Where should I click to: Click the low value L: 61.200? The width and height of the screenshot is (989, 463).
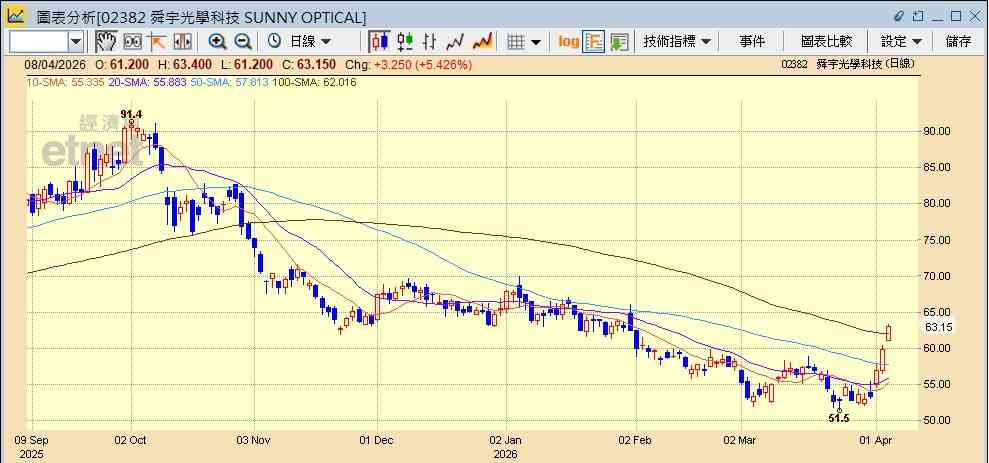[246, 64]
